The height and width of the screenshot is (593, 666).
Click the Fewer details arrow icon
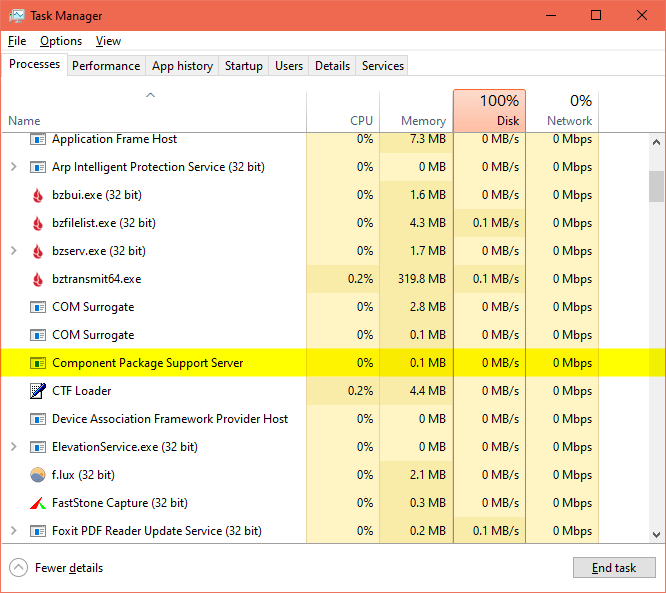click(x=18, y=568)
